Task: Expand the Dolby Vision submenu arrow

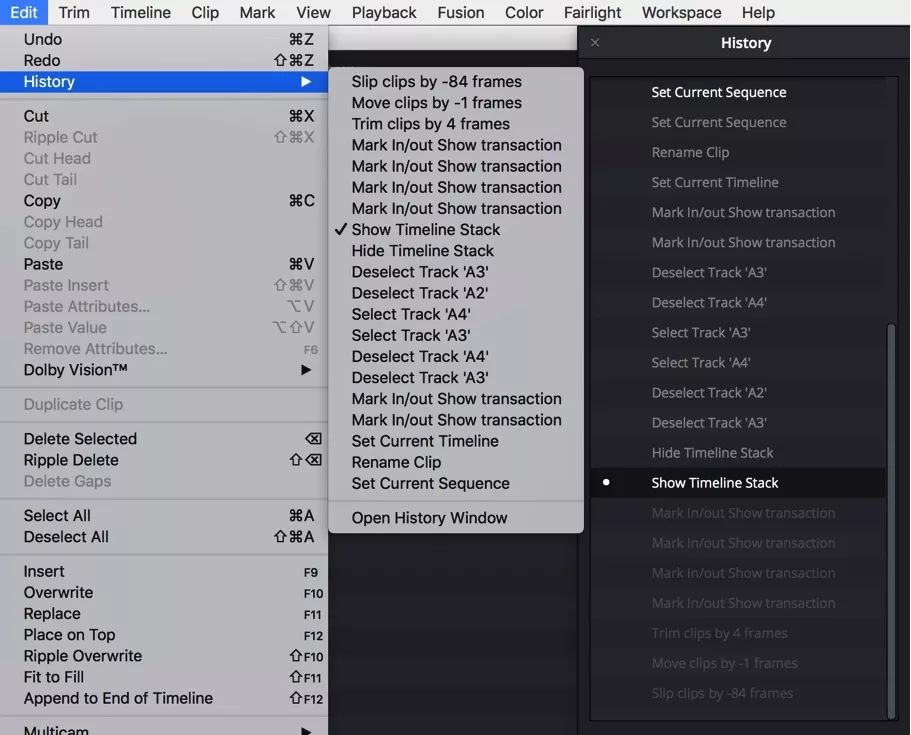Action: 306,370
